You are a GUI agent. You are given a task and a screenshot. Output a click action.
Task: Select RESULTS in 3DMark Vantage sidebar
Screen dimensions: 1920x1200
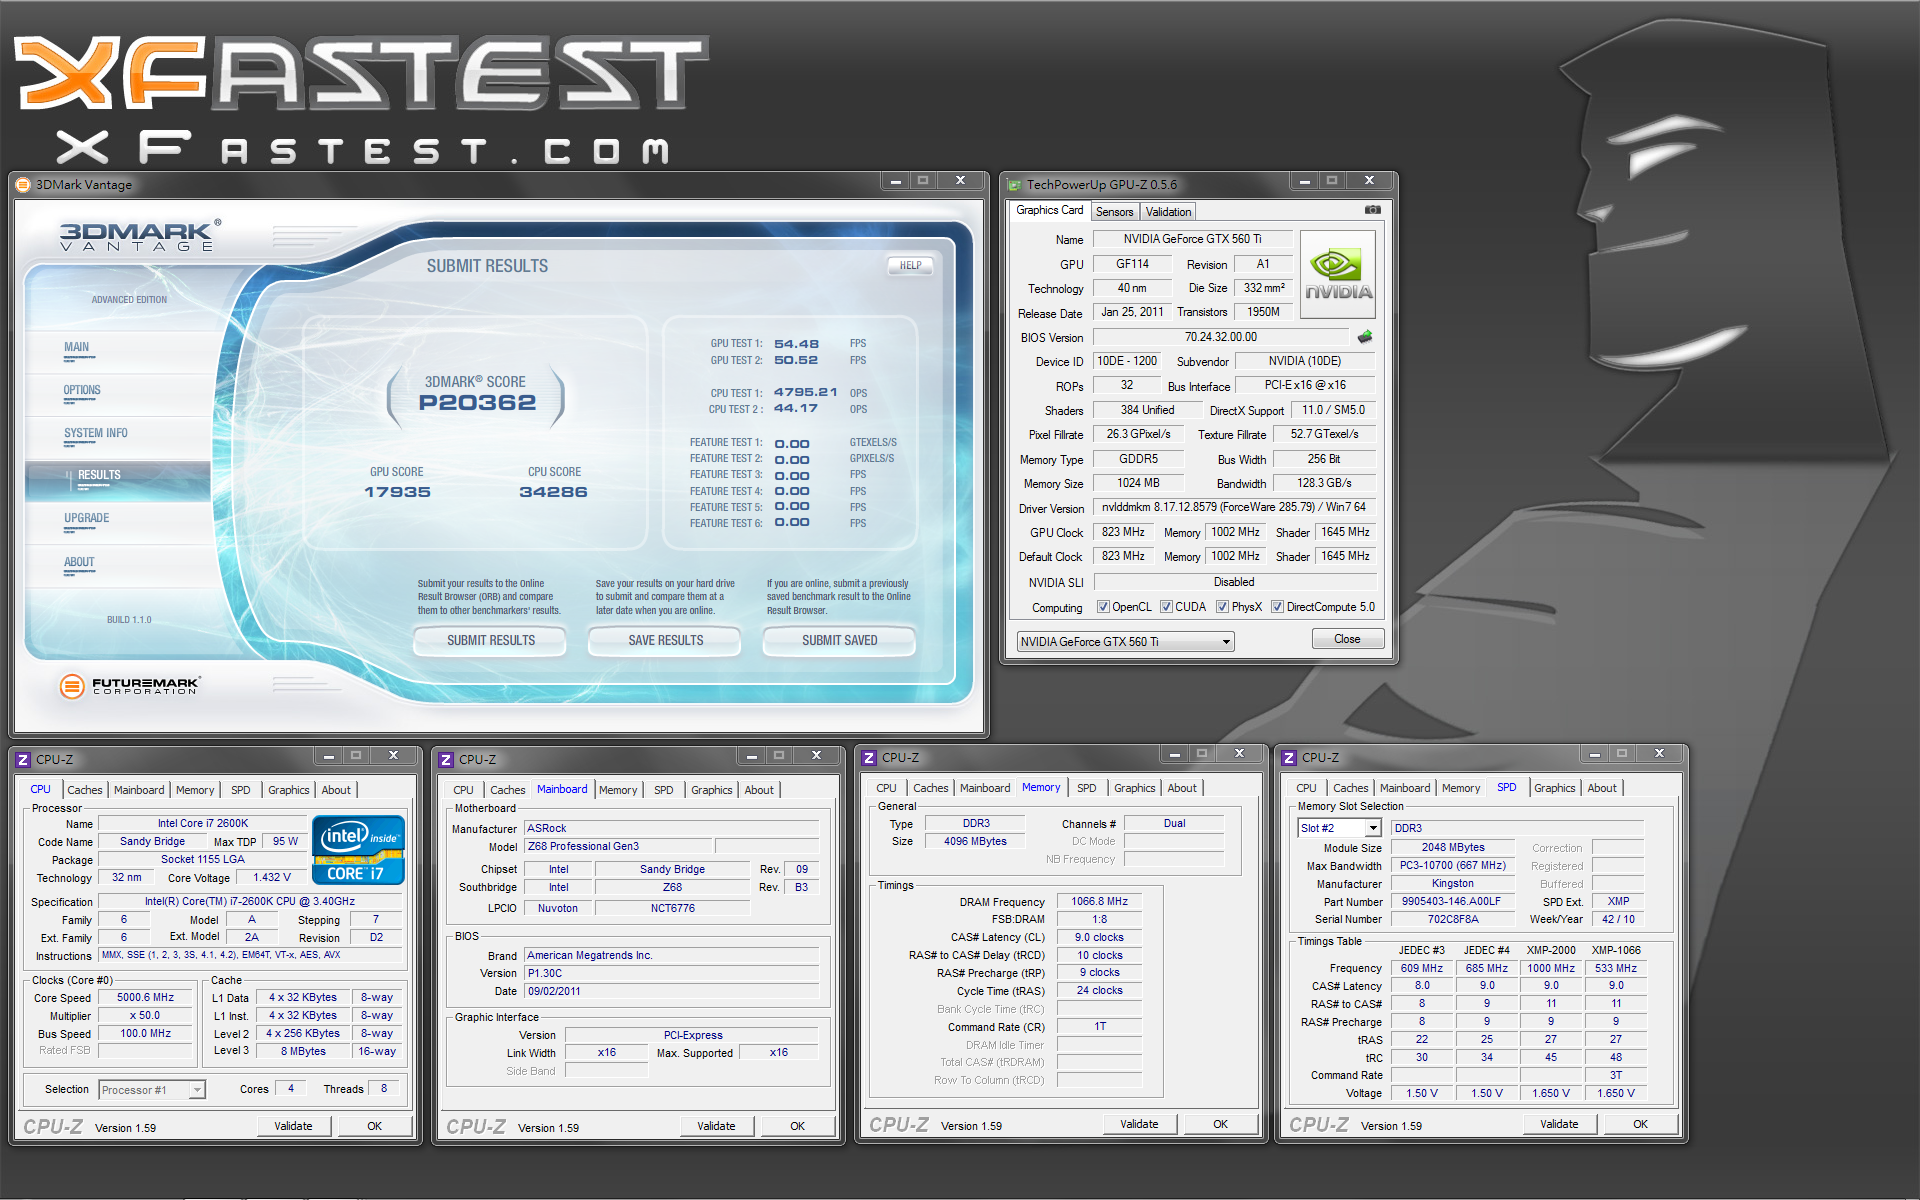118,480
